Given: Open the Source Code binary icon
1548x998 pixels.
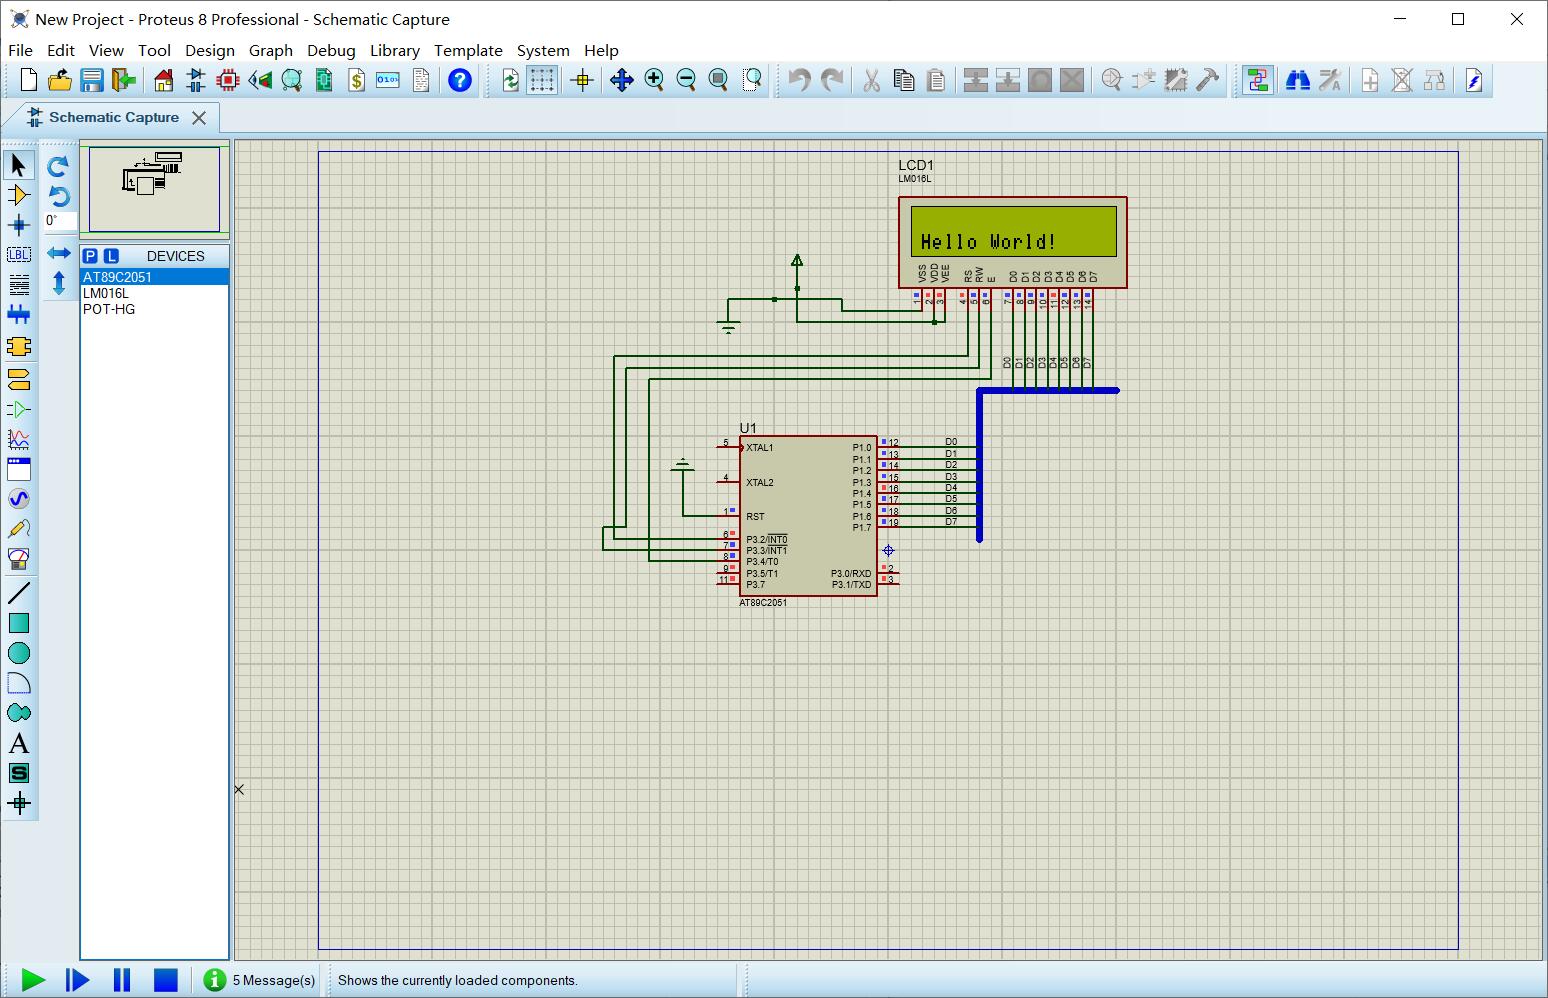Looking at the screenshot, I should (388, 80).
